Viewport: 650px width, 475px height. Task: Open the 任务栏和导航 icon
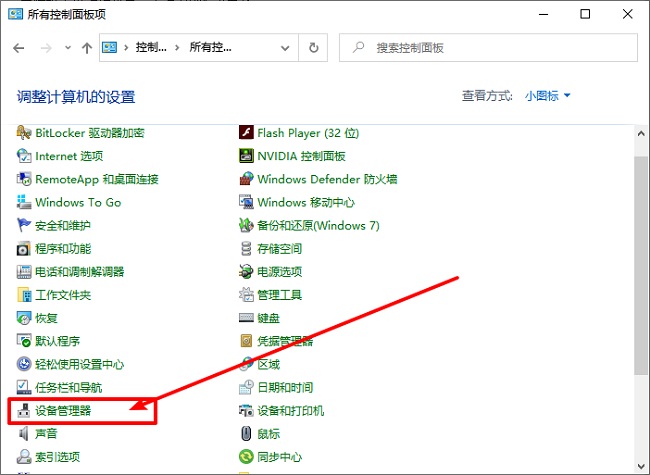[24, 388]
